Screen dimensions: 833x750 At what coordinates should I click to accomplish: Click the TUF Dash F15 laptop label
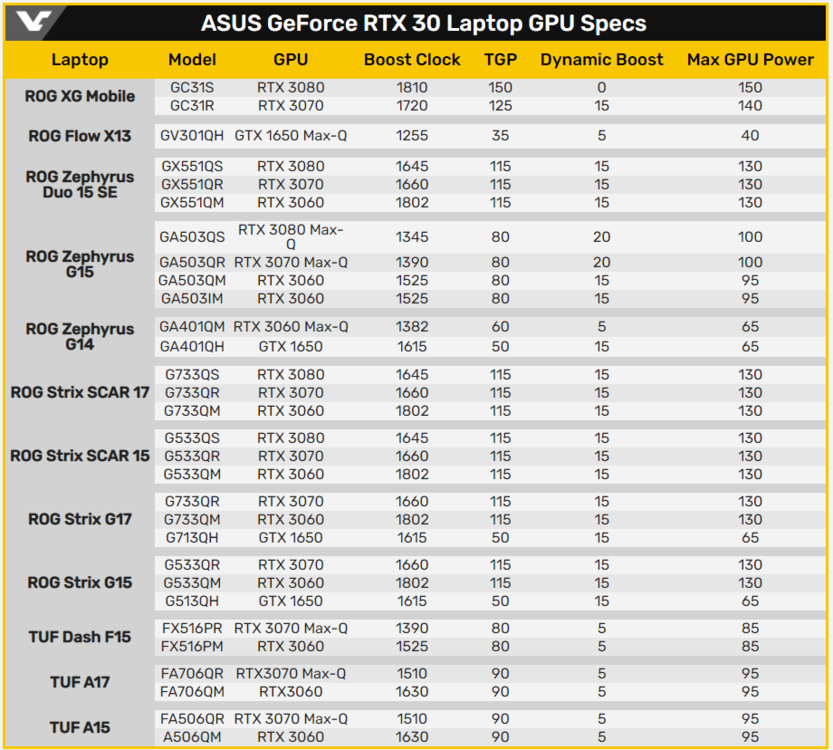click(80, 637)
